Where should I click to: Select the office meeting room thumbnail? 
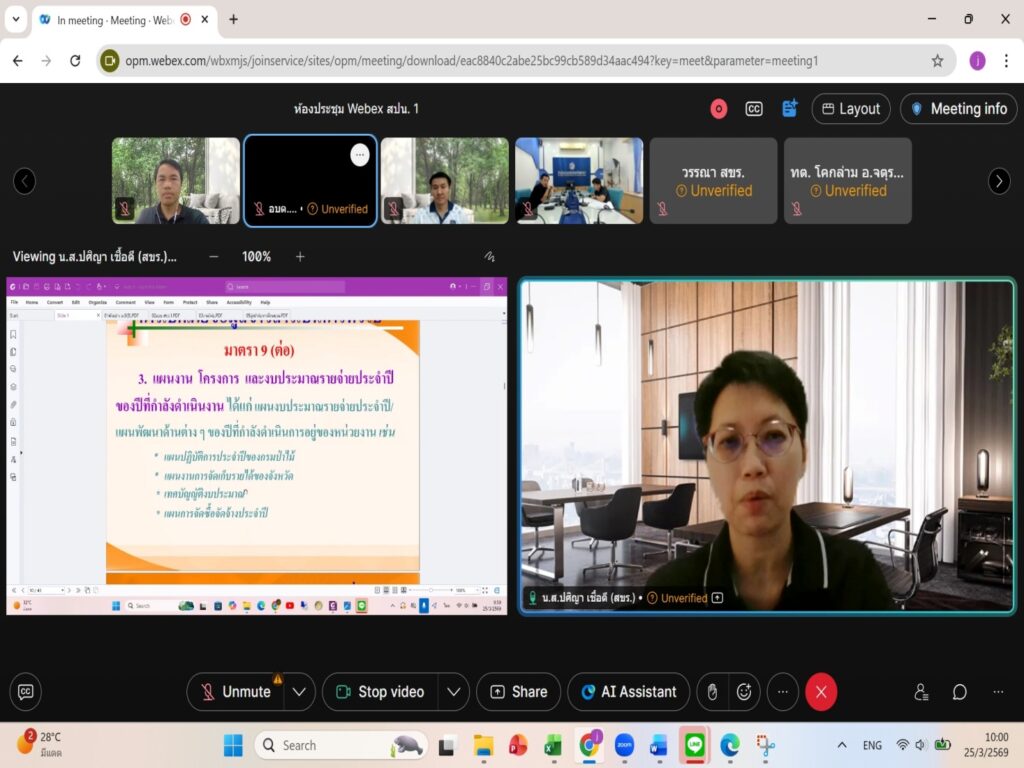tap(579, 181)
